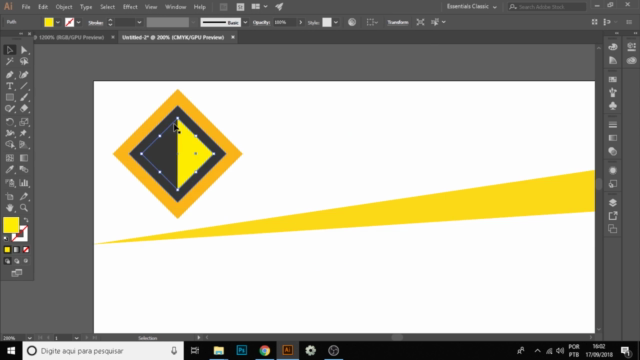Viewport: 640px width, 360px height.
Task: Select the Pen tool
Action: [10, 75]
